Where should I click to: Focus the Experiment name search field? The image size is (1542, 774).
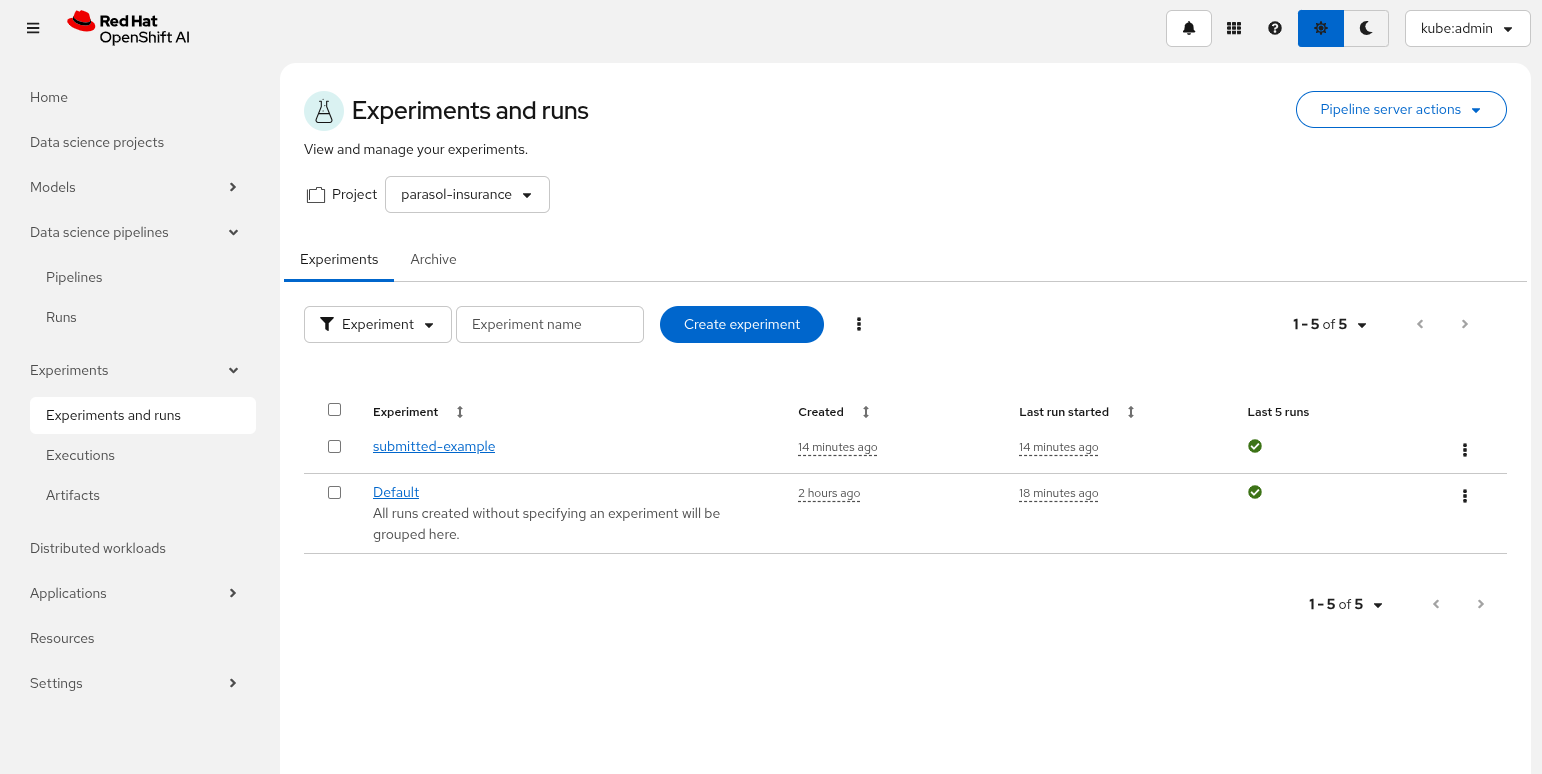click(x=550, y=324)
